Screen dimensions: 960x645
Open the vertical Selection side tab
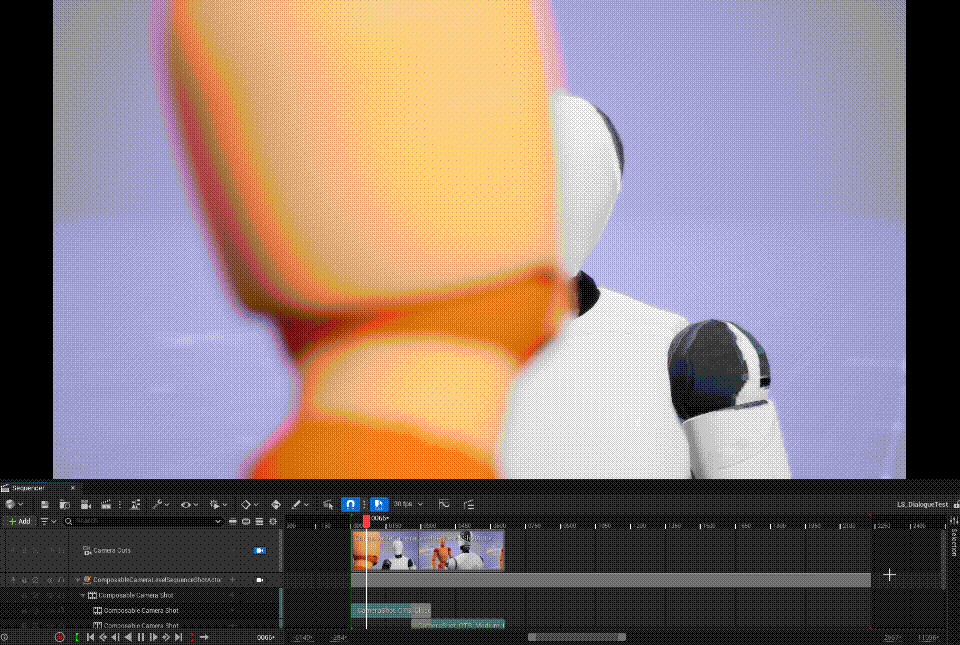click(954, 543)
